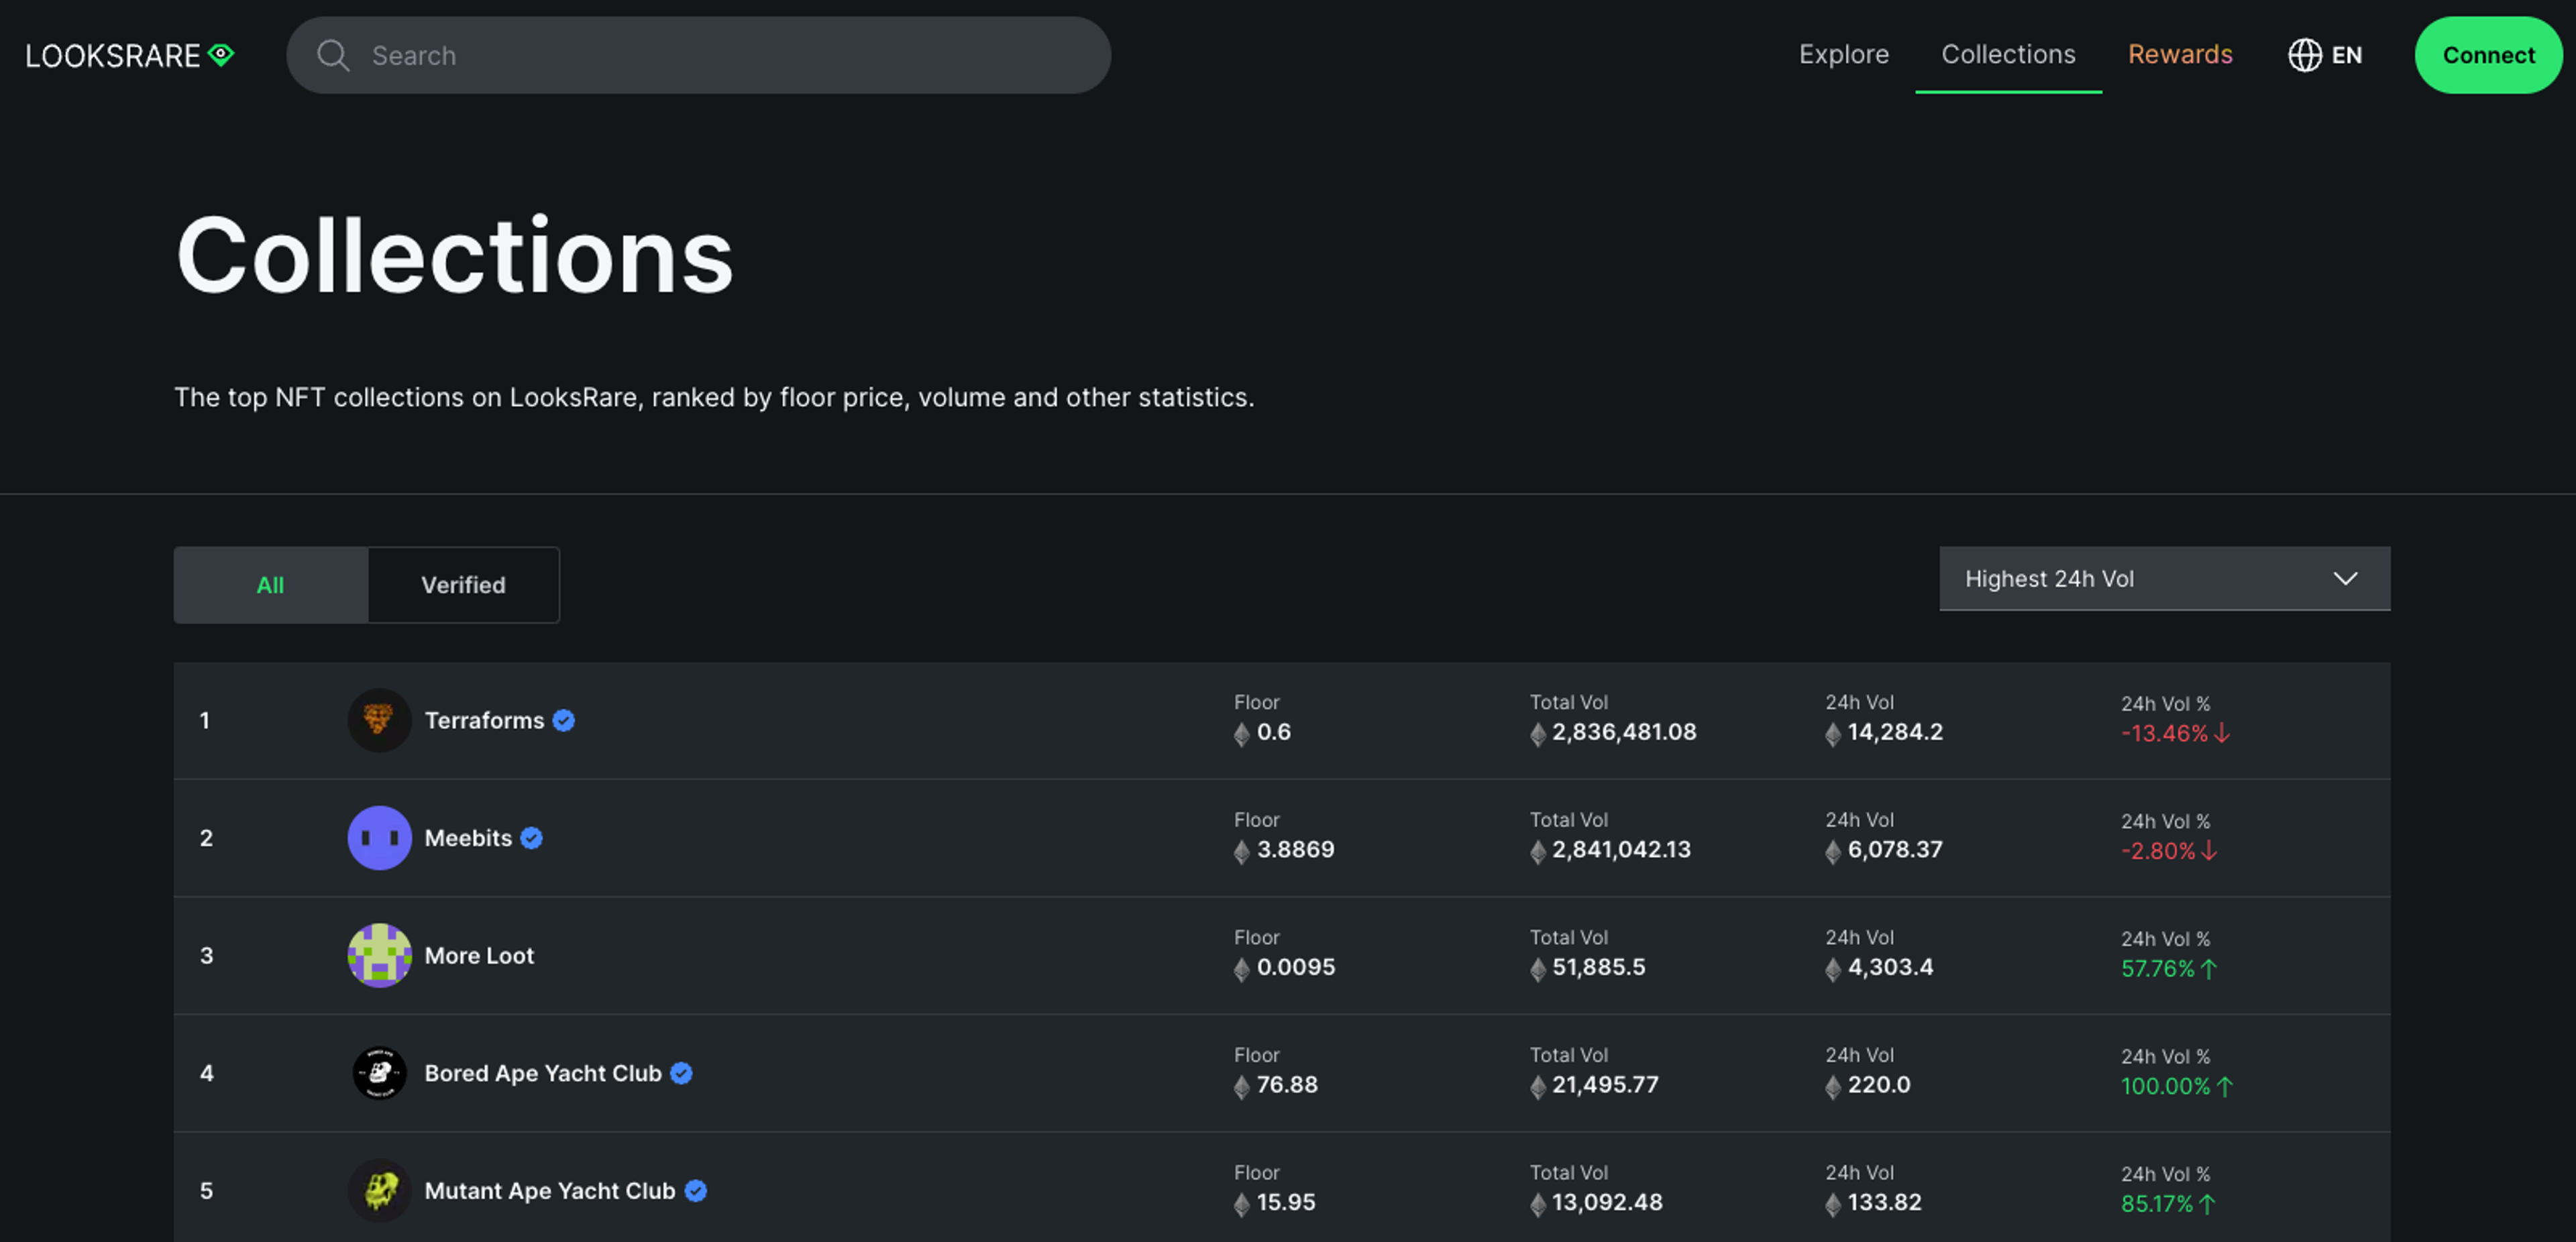Click total volume 21,495.77
The width and height of the screenshot is (2576, 1242).
1605,1084
